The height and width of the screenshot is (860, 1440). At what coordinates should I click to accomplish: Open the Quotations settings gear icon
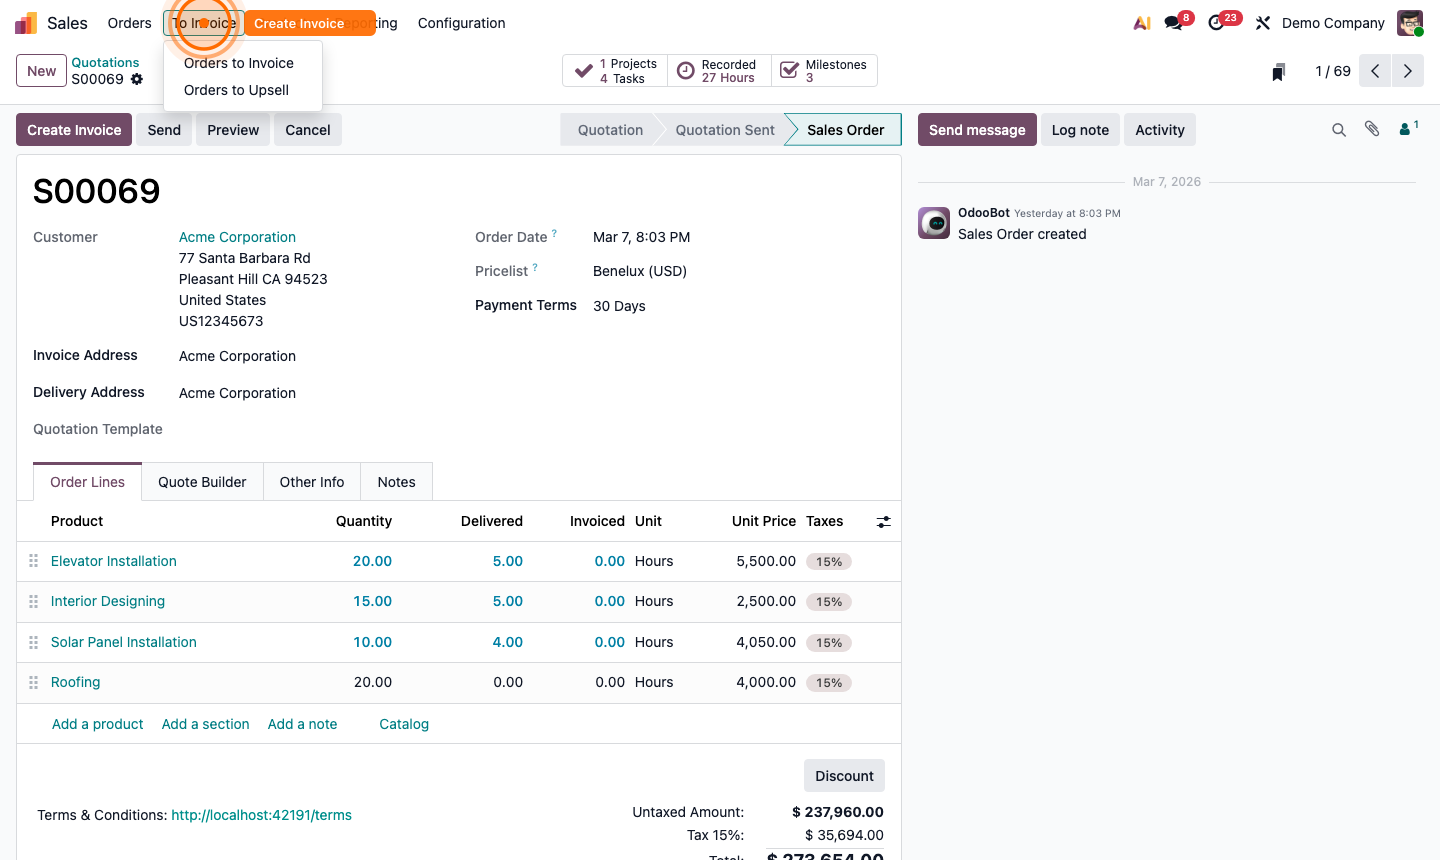(136, 79)
